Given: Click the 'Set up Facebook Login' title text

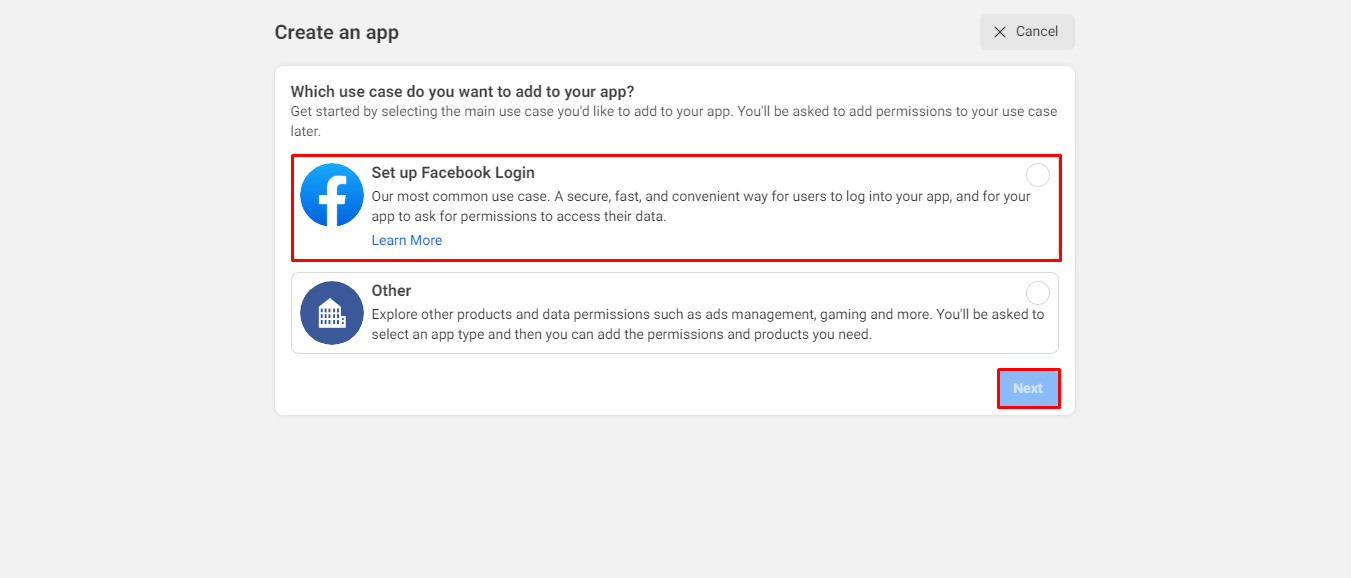Looking at the screenshot, I should (x=453, y=173).
